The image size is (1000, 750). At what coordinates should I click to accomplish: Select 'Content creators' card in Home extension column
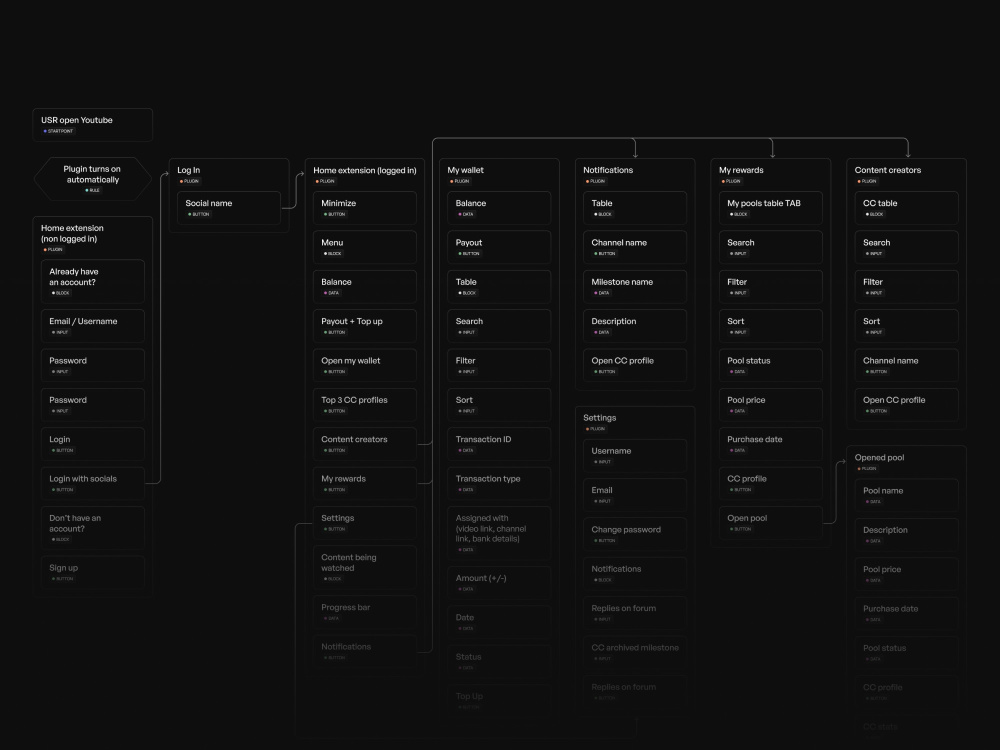tap(365, 444)
